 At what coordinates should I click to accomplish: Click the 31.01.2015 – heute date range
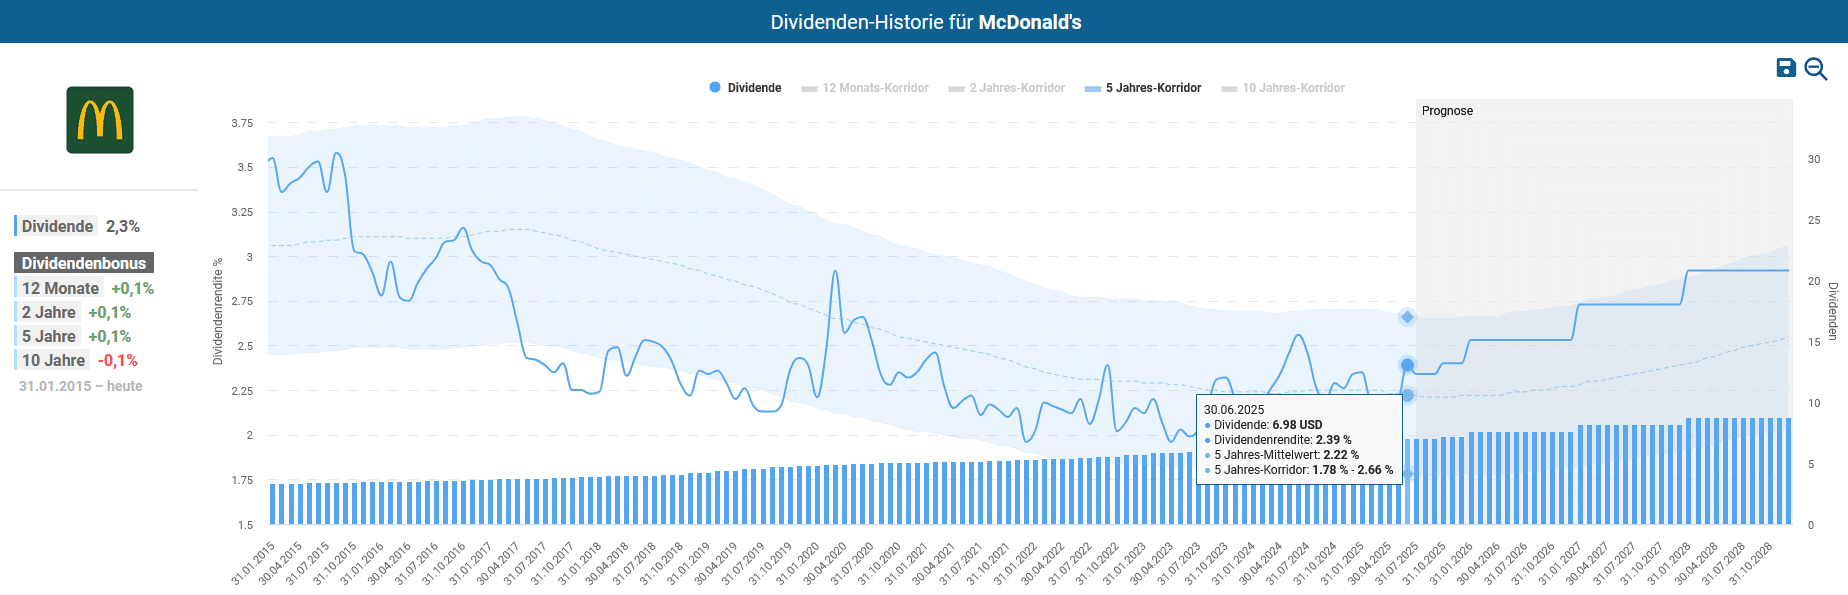80,386
